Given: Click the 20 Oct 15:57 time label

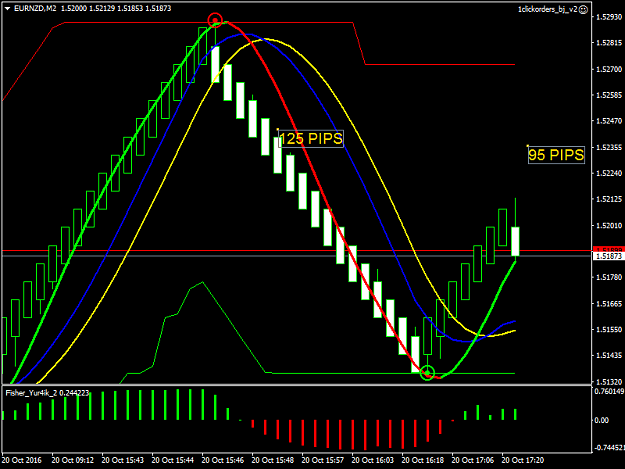Looking at the screenshot, I should coord(323,460).
